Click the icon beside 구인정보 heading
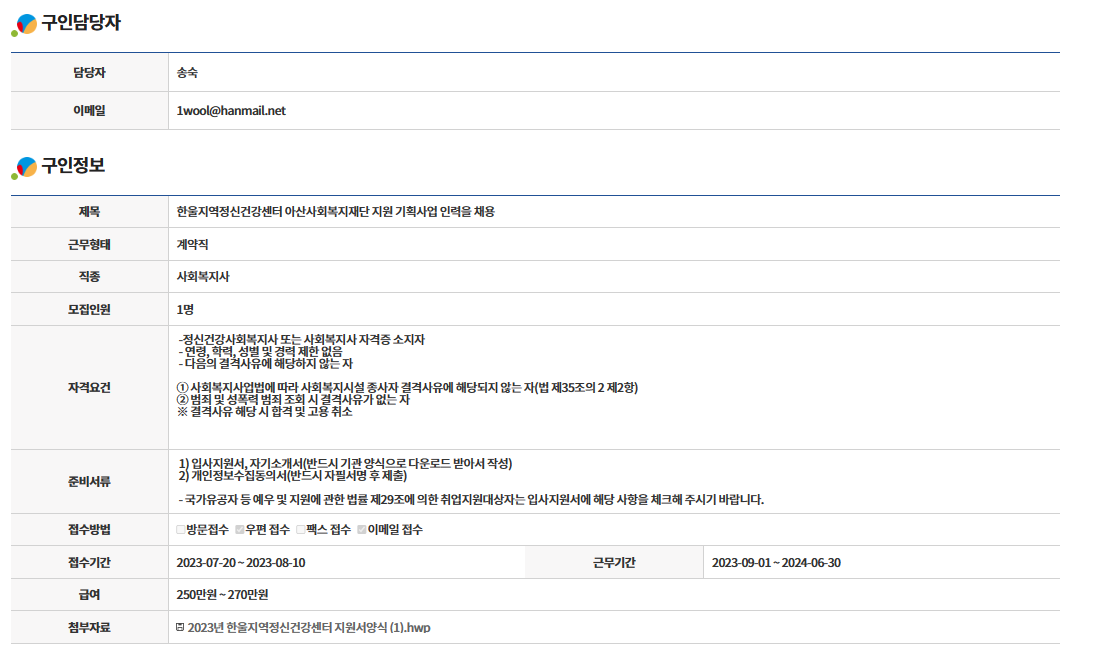 (26, 167)
